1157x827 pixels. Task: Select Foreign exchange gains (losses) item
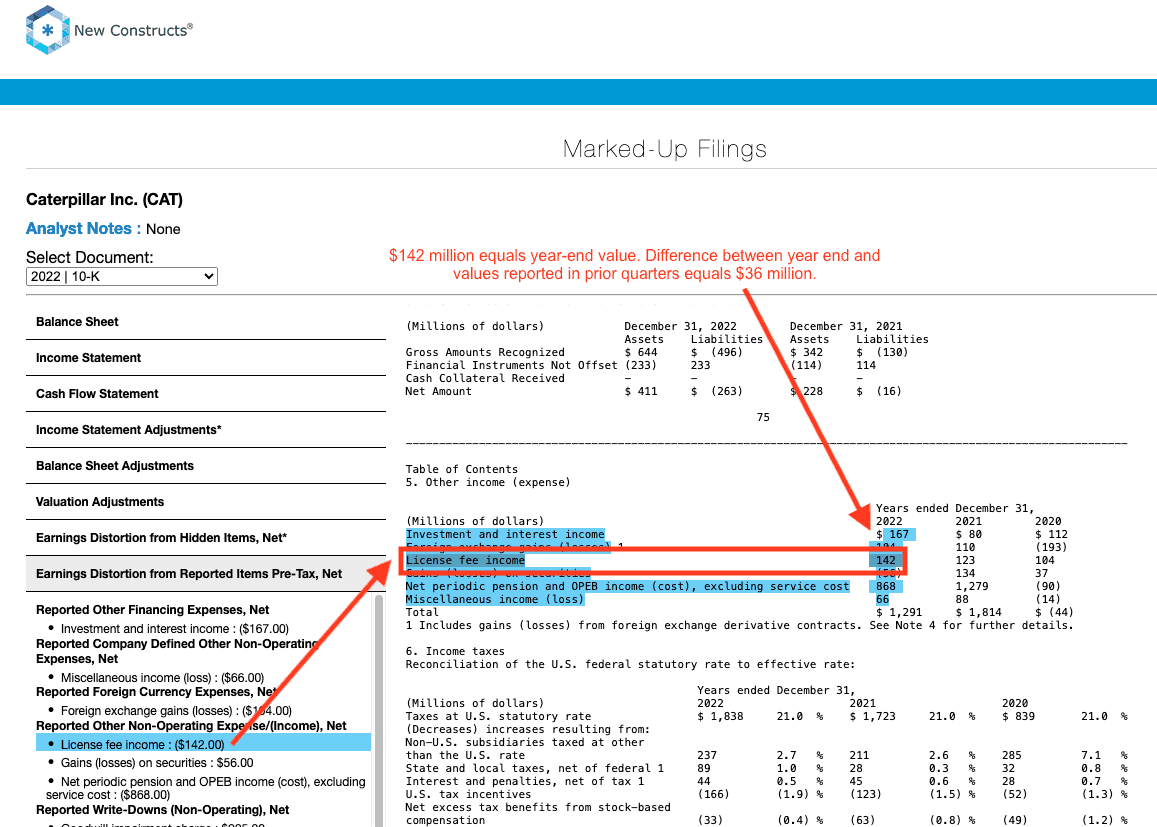coord(176,710)
